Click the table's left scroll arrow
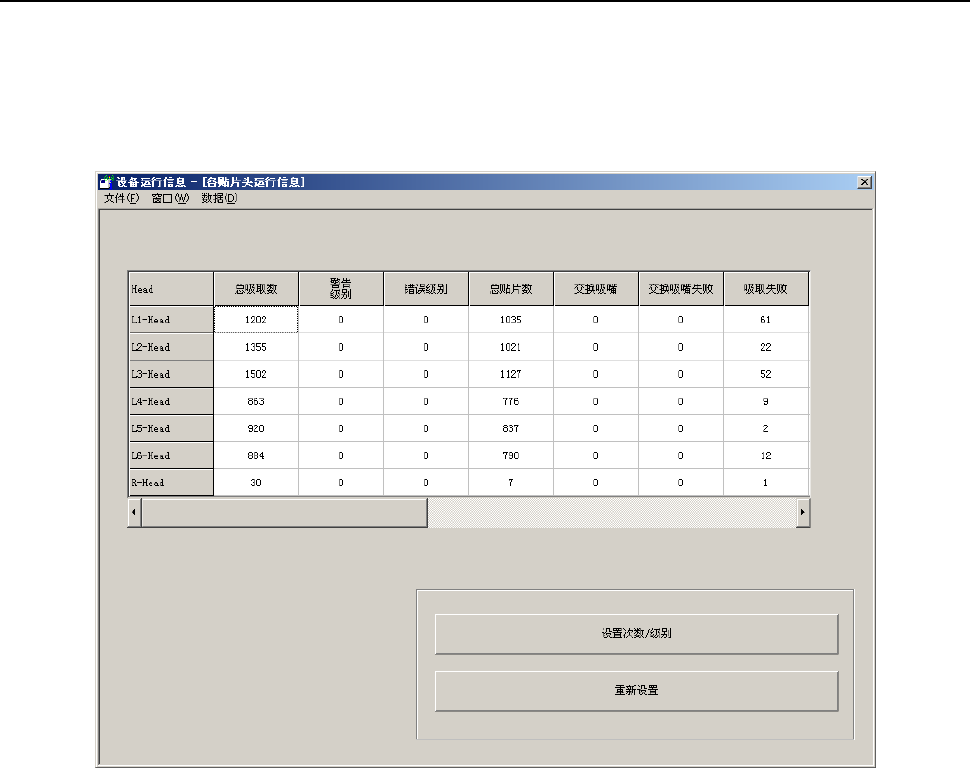The width and height of the screenshot is (970, 768). click(135, 512)
